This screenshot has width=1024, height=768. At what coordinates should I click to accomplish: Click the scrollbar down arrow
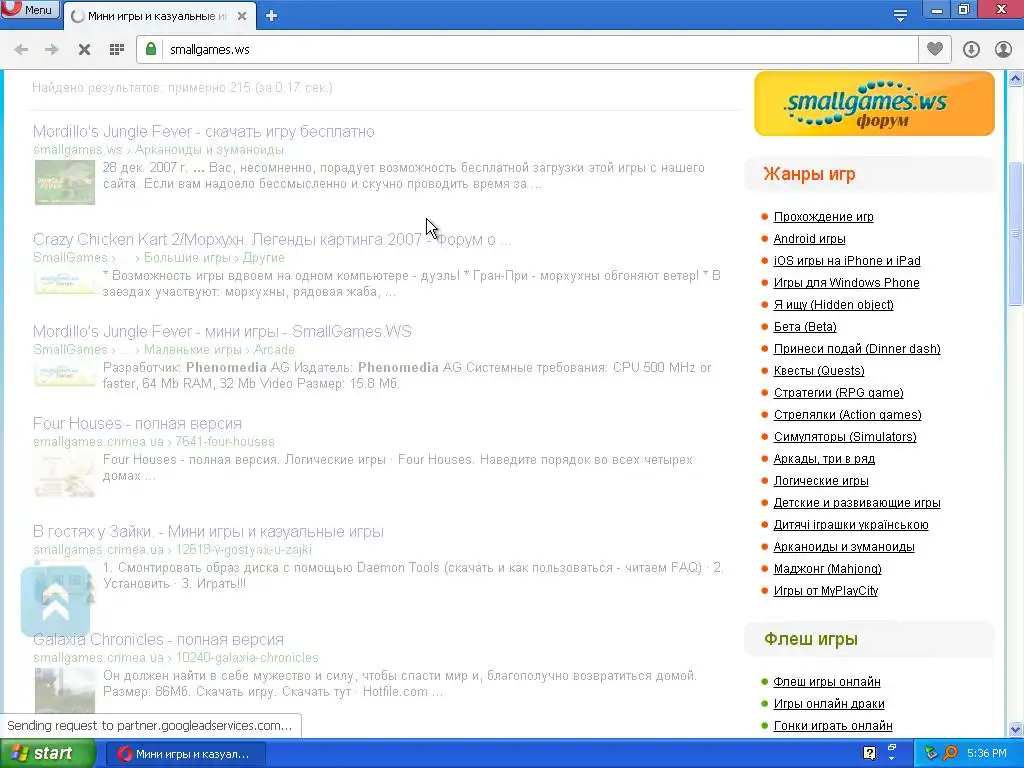pos(1016,729)
